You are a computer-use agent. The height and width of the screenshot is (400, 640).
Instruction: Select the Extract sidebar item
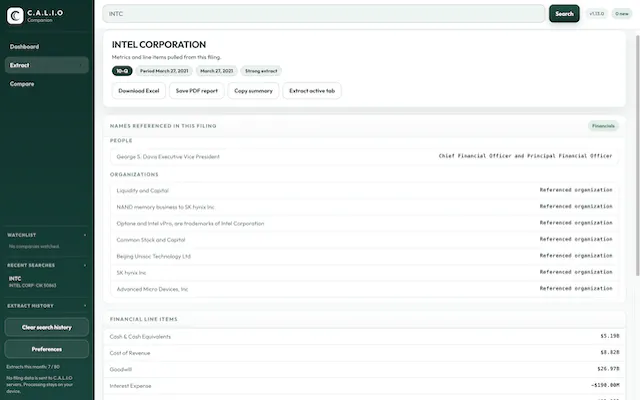click(x=47, y=65)
